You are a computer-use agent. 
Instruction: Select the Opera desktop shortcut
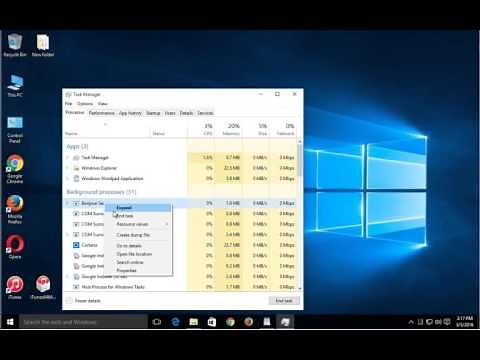pos(15,247)
